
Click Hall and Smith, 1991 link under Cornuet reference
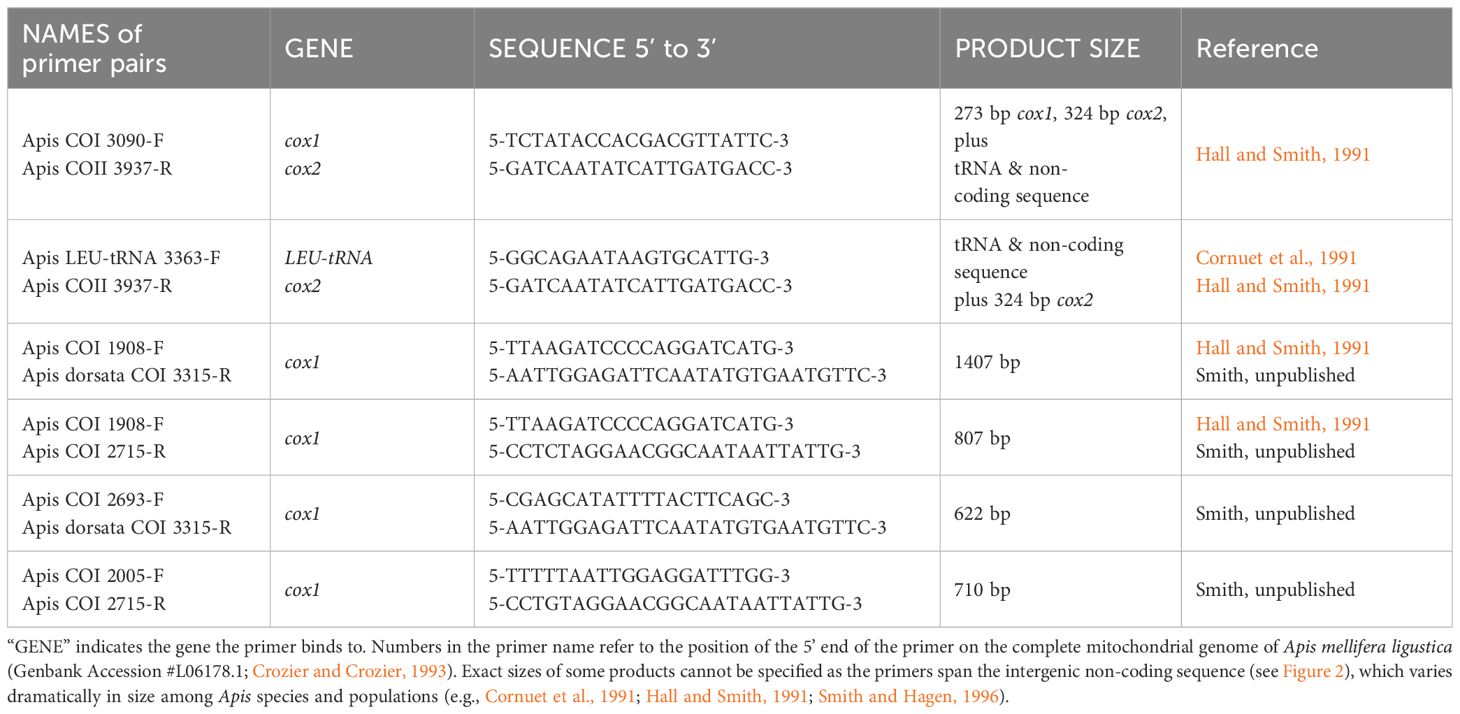coord(1283,286)
